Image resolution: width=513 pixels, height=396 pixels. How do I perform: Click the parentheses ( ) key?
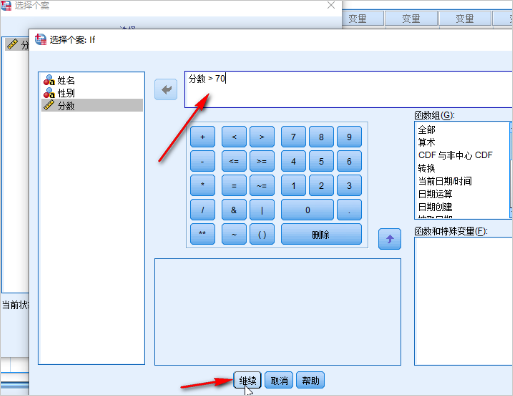pyautogui.click(x=262, y=234)
